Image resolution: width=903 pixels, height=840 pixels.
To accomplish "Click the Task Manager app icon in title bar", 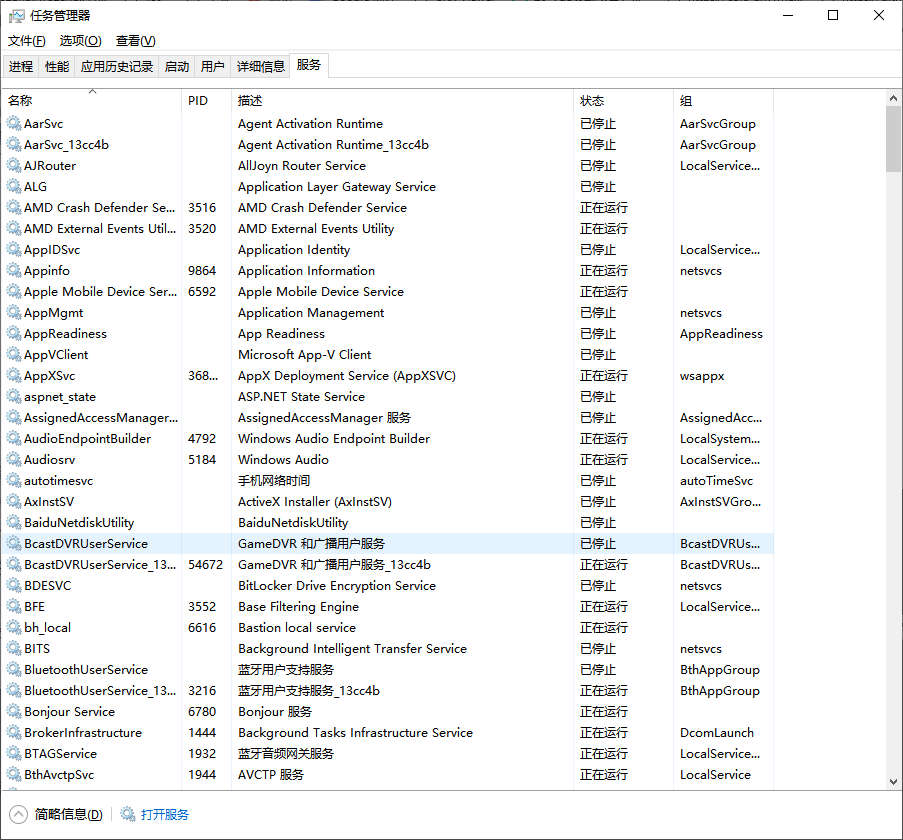I will click(x=17, y=15).
